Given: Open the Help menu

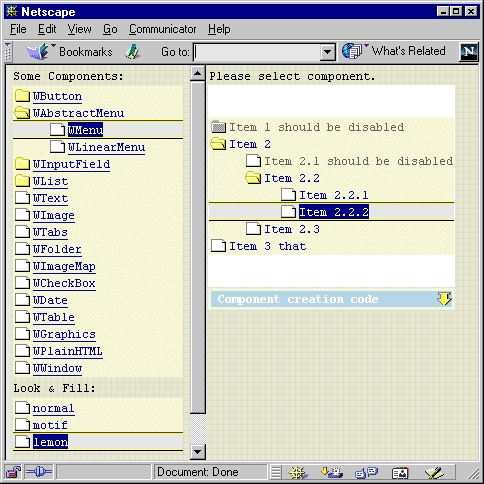Looking at the screenshot, I should click(x=219, y=29).
